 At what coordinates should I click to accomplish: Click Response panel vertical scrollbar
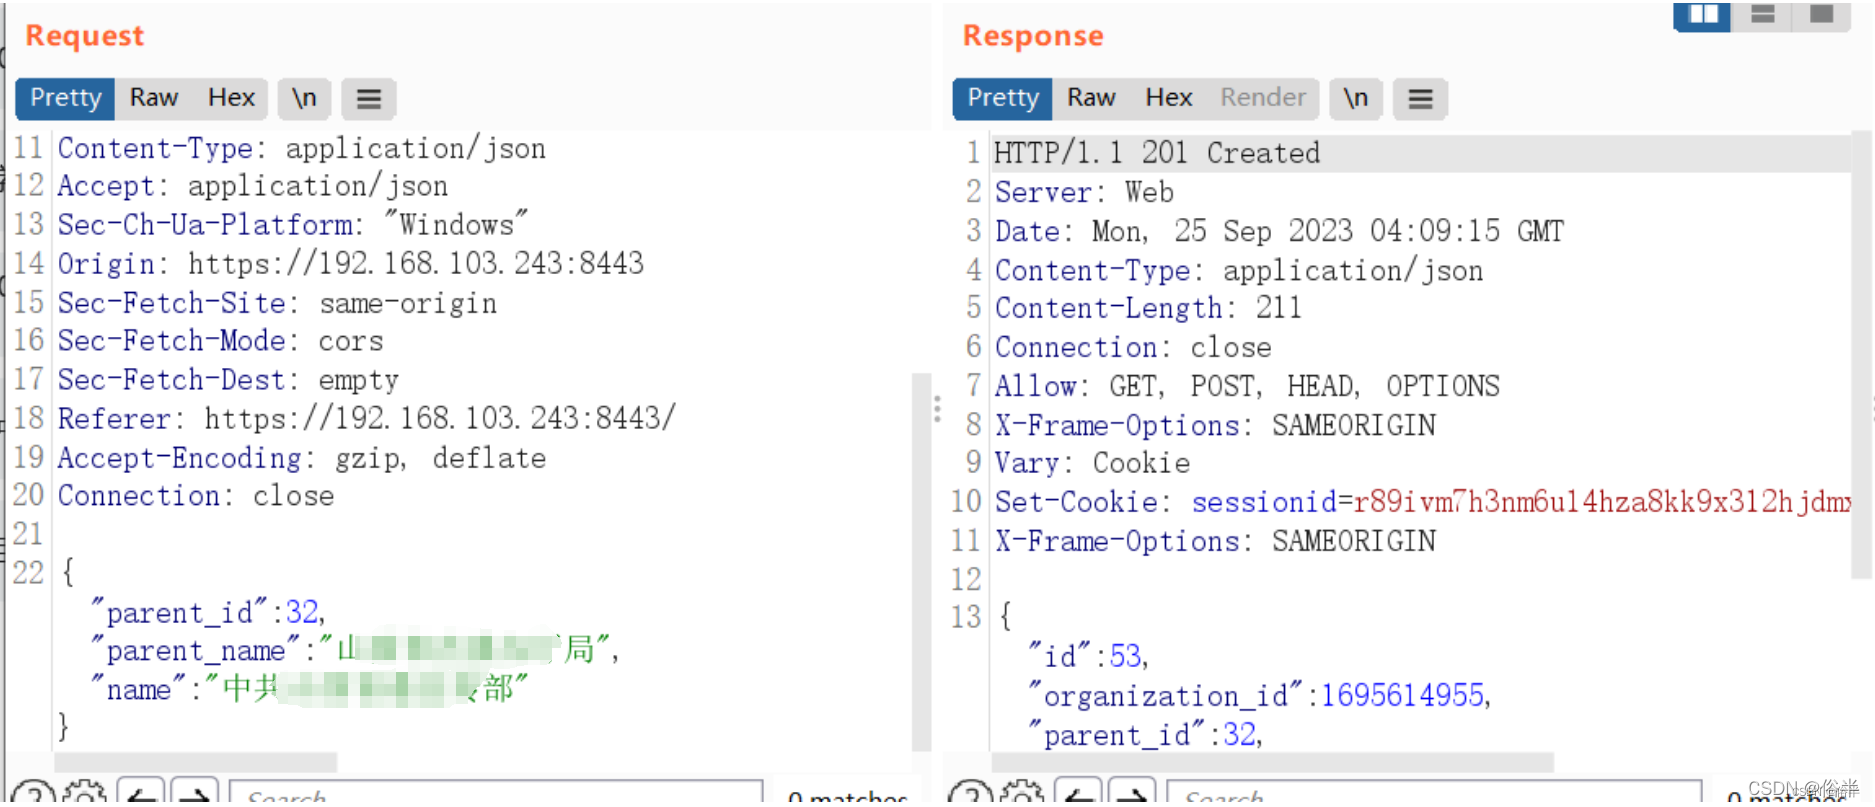point(1861,355)
